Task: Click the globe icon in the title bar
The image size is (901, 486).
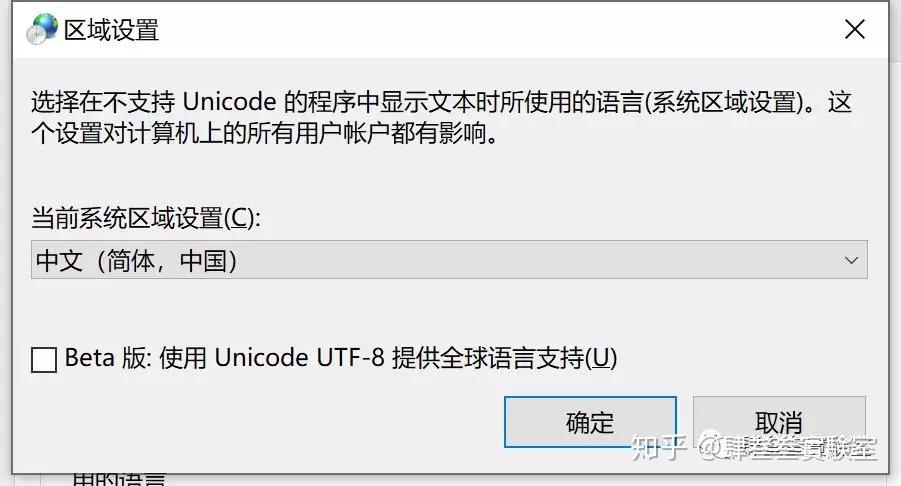Action: [42, 29]
